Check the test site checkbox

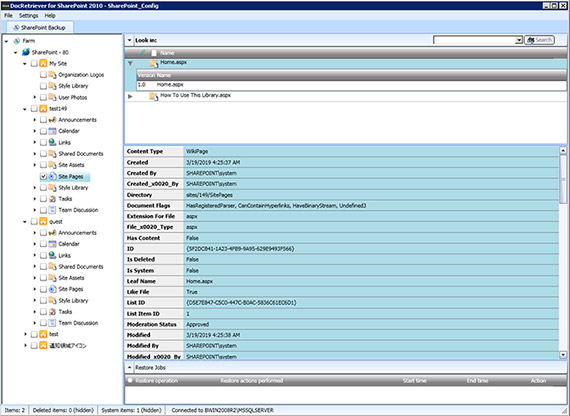point(34,334)
